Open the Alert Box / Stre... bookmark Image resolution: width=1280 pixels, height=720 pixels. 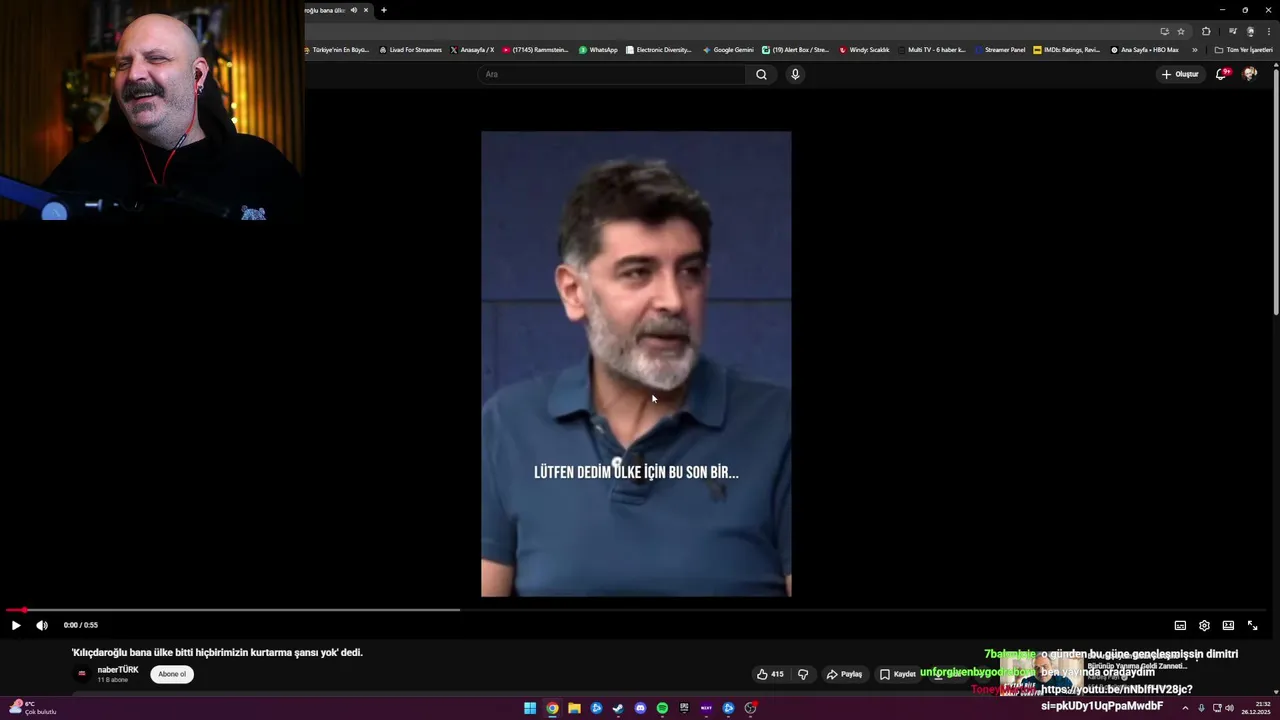coord(796,50)
